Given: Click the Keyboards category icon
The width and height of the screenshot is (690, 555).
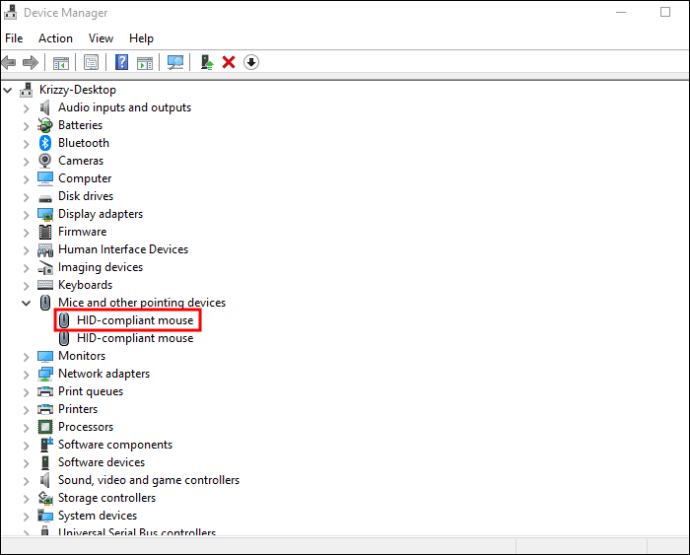Looking at the screenshot, I should [x=45, y=285].
